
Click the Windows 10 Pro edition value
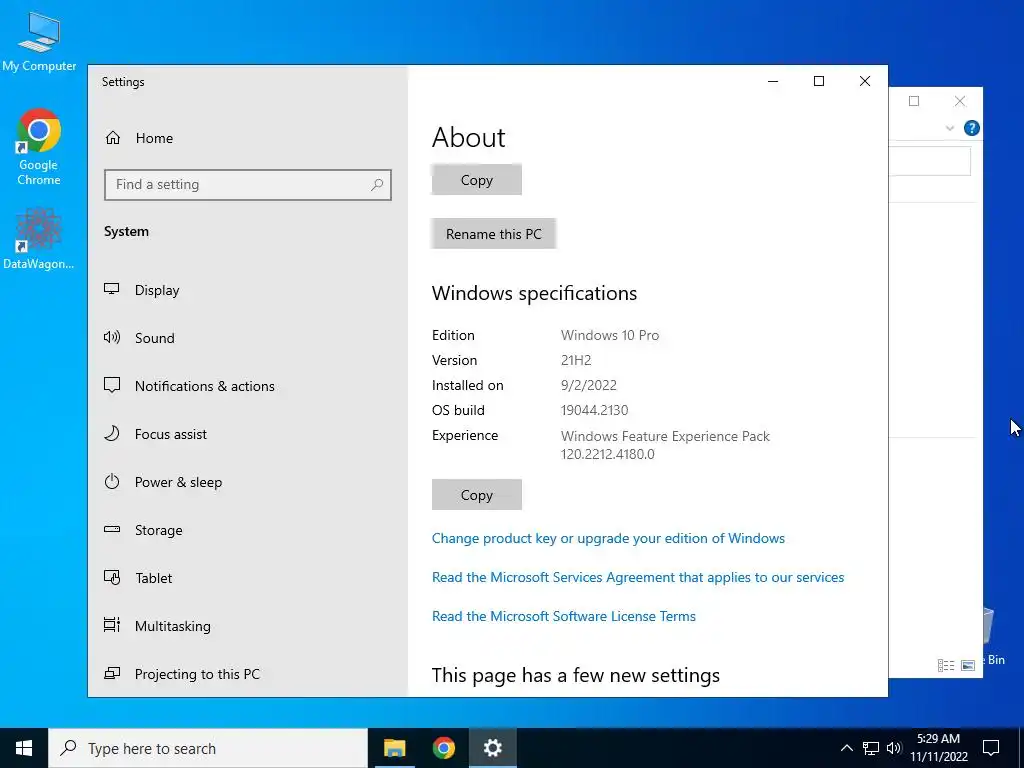610,336
